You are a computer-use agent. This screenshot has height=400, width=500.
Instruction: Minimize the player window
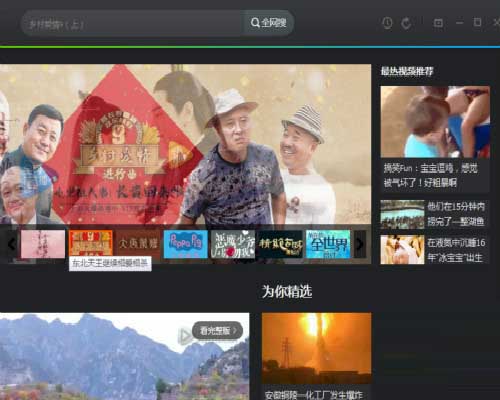(460, 23)
